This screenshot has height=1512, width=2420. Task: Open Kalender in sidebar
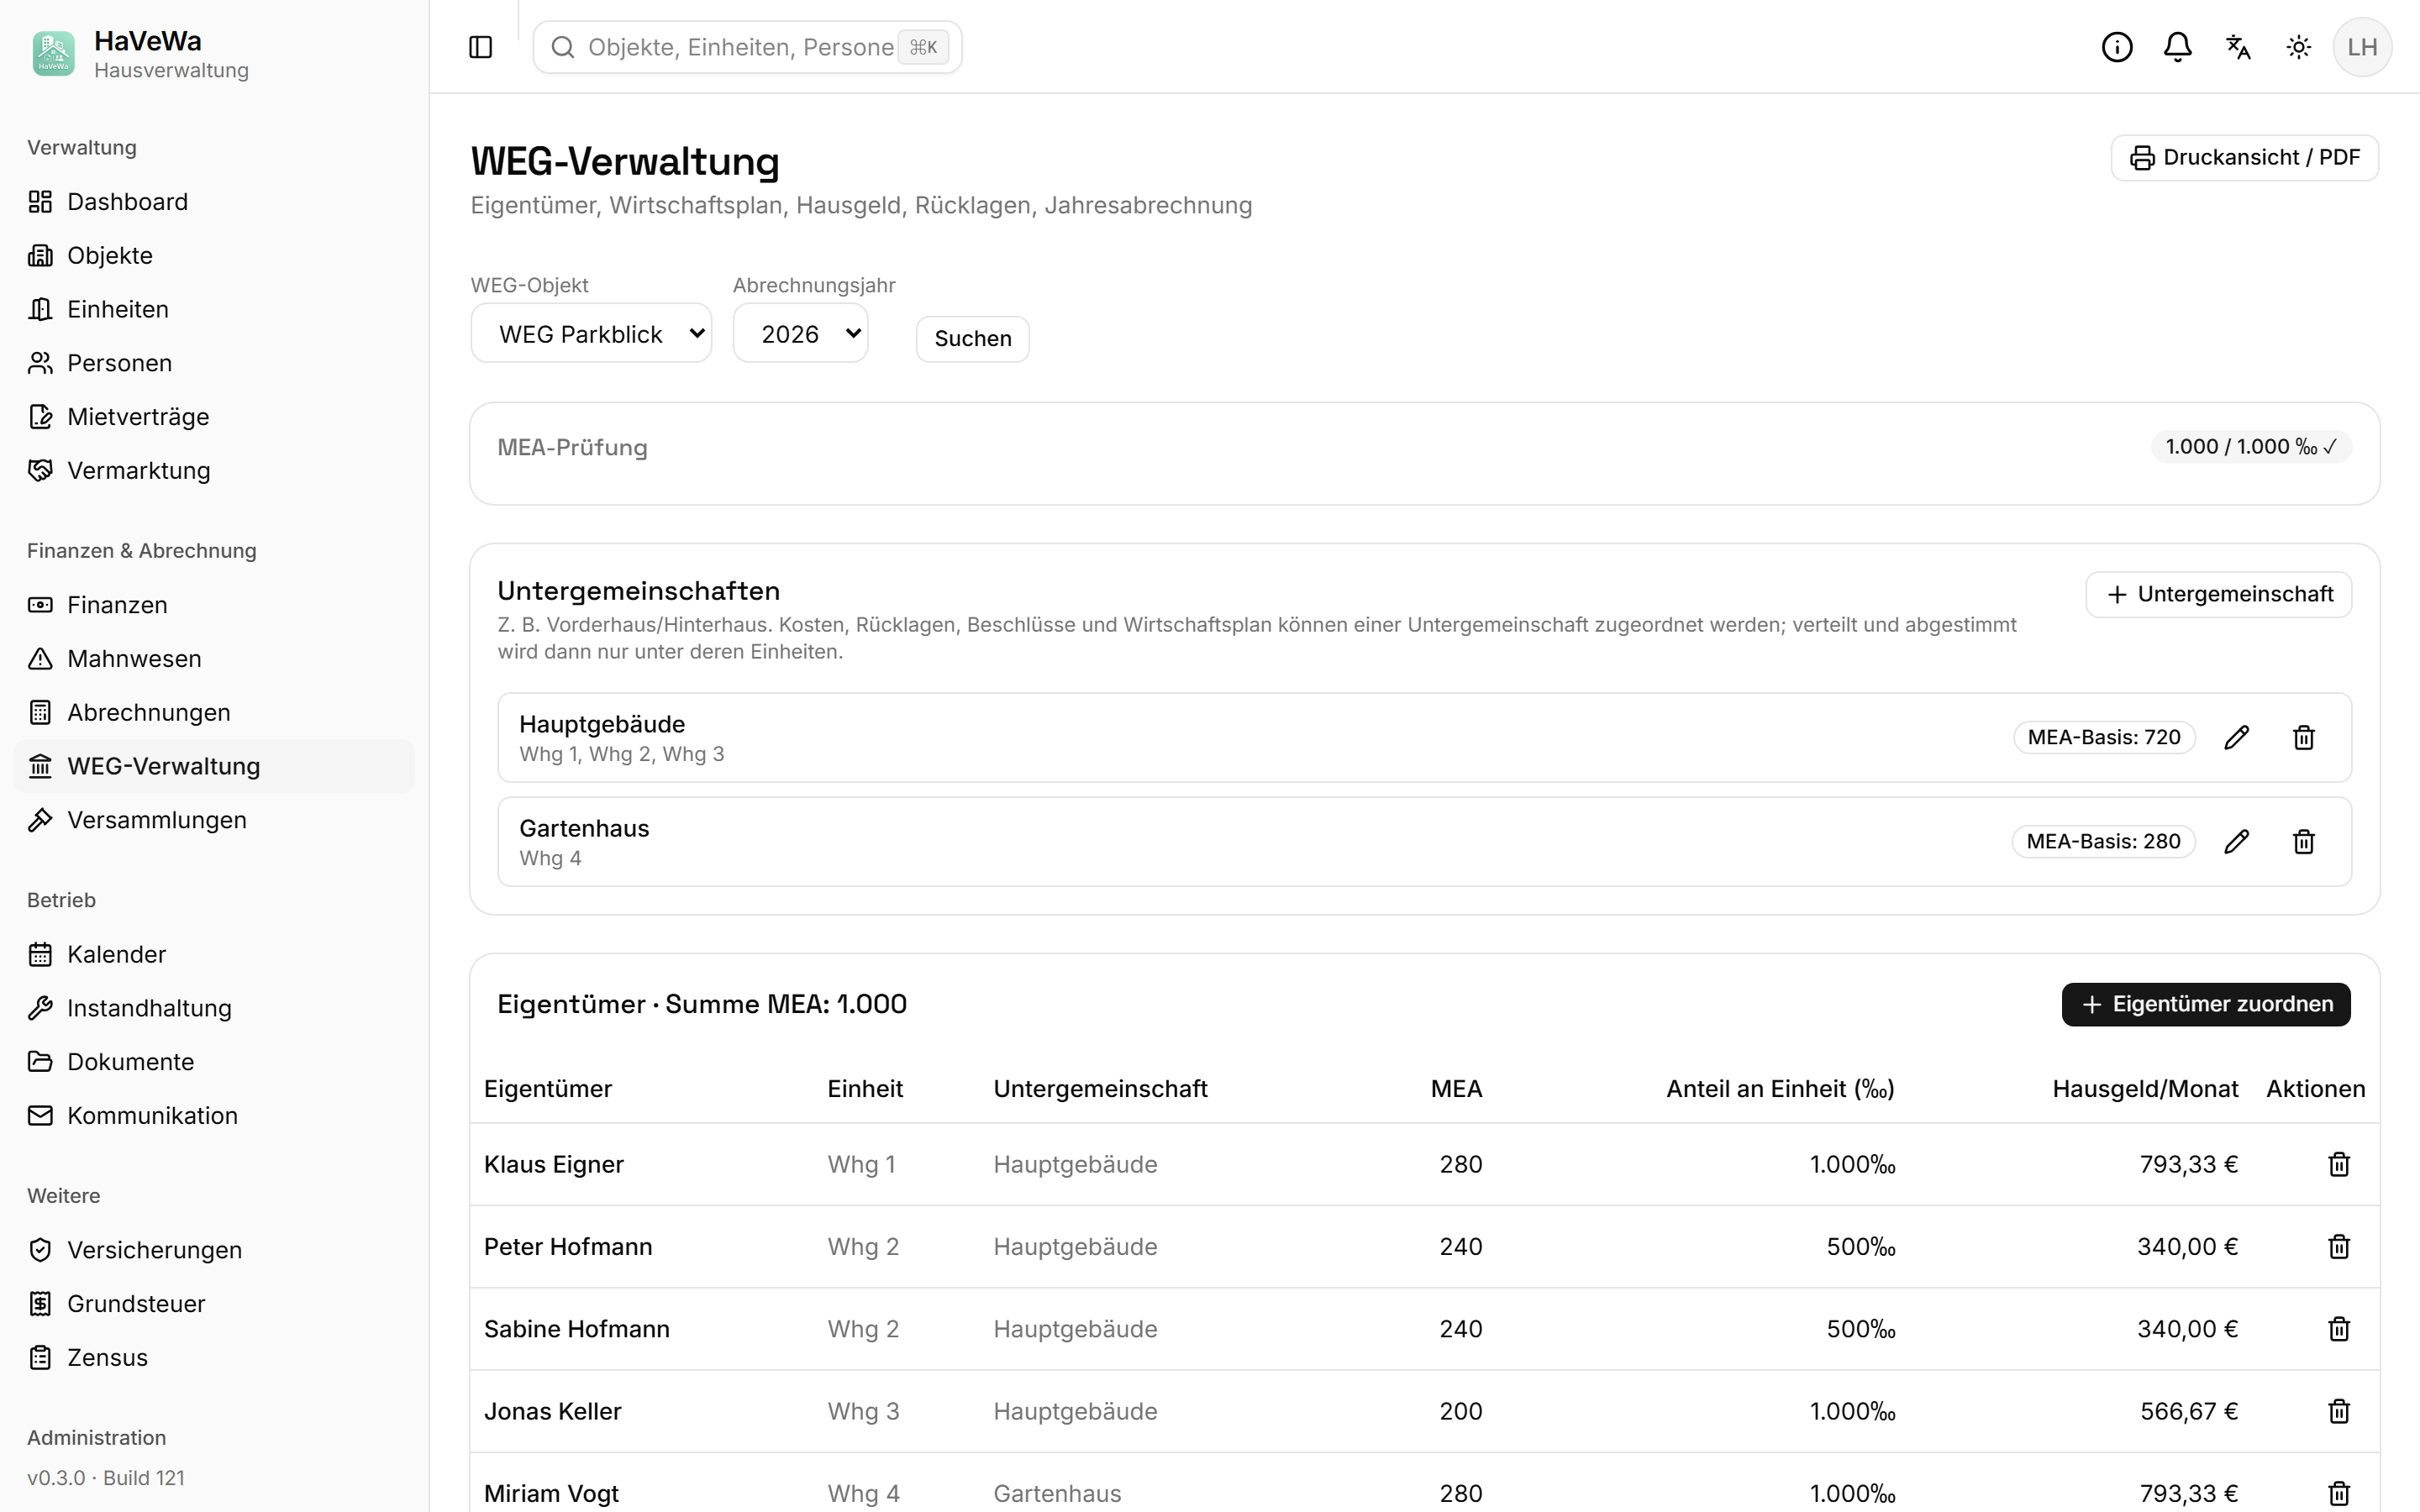click(x=214, y=955)
